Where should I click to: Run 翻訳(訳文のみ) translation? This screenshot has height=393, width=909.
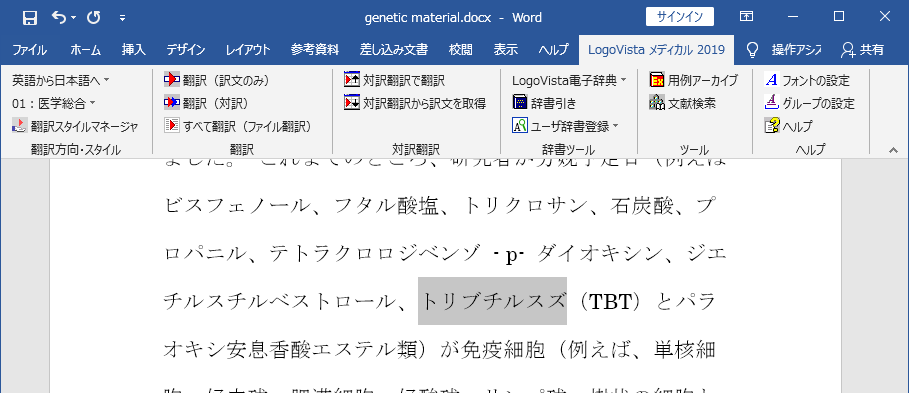click(x=217, y=80)
